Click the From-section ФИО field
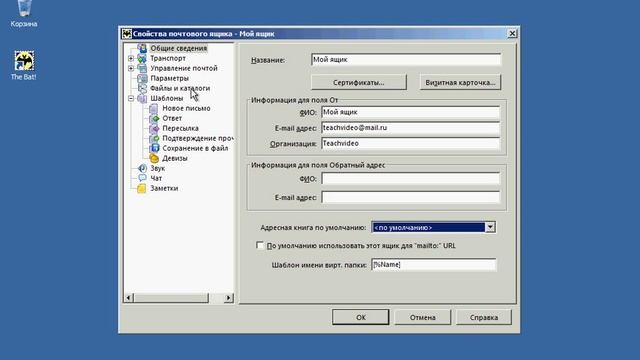640x360 pixels. point(410,112)
